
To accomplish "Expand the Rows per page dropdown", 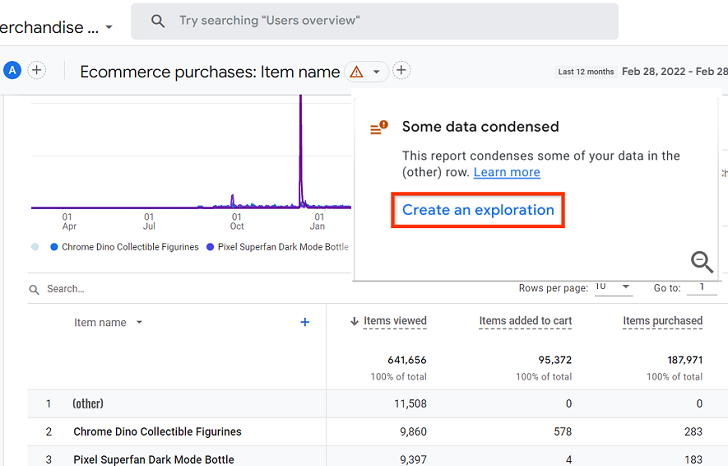I will [x=612, y=287].
